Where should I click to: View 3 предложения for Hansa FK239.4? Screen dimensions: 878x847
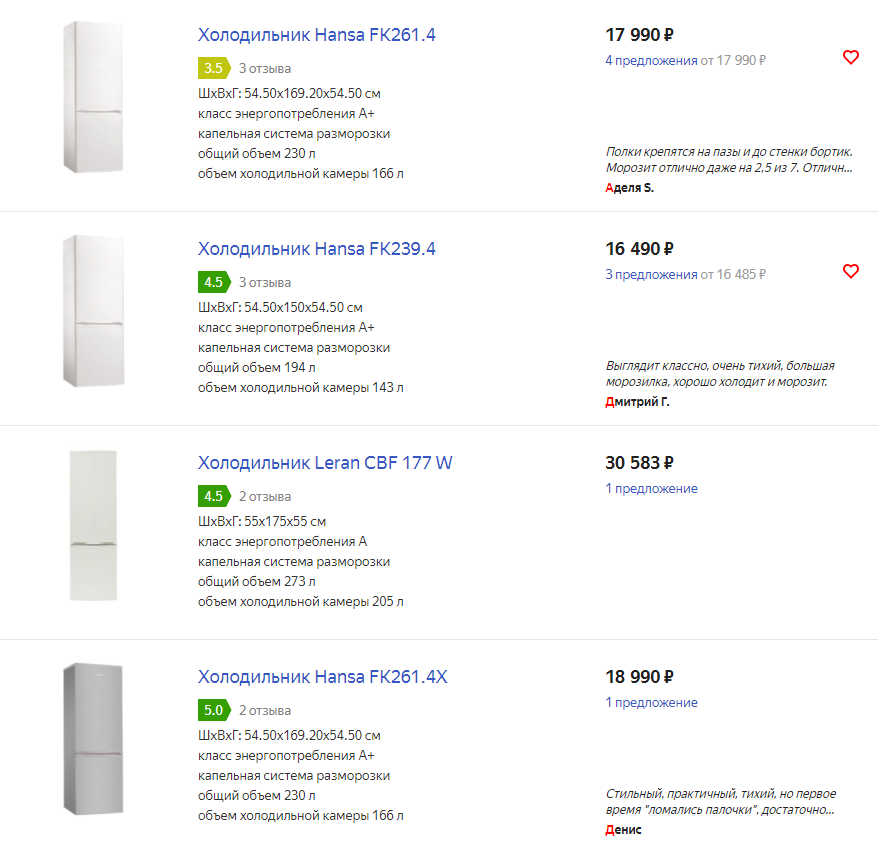pyautogui.click(x=651, y=274)
